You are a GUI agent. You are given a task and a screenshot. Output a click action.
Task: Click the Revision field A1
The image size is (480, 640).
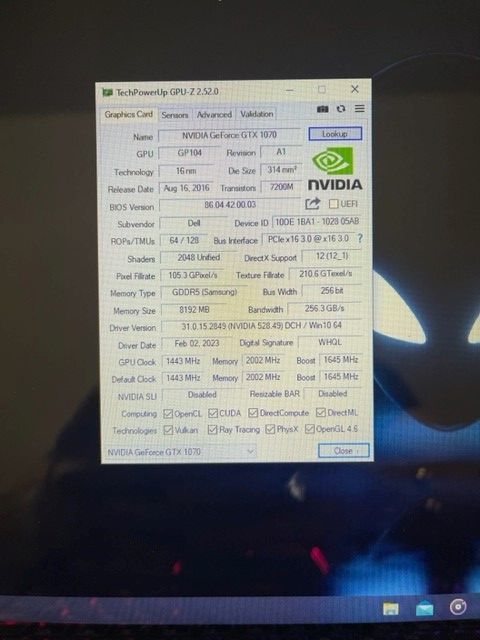281,152
